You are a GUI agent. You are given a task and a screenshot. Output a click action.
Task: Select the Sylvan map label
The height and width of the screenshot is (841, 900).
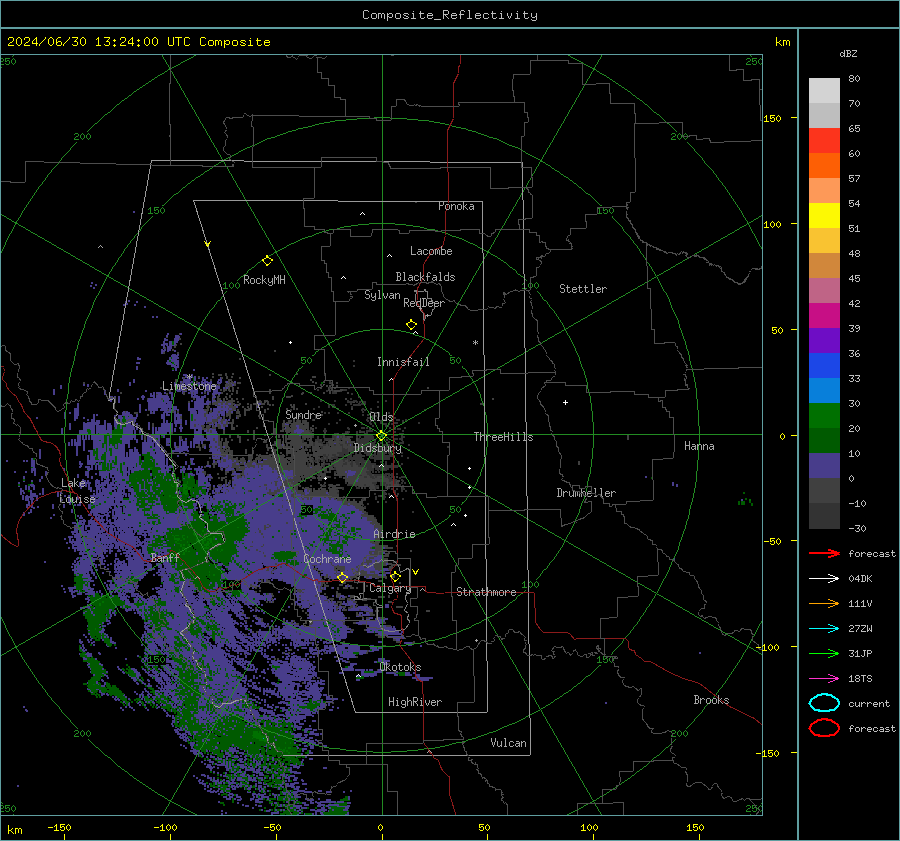pos(382,296)
